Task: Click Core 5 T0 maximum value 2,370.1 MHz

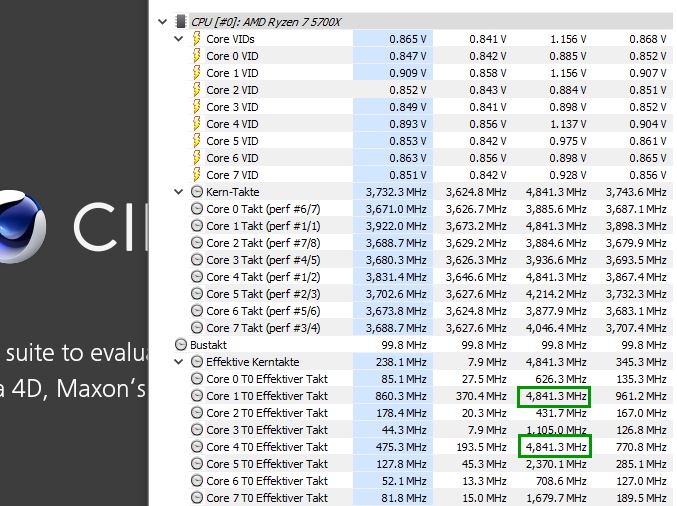Action: pyautogui.click(x=556, y=464)
